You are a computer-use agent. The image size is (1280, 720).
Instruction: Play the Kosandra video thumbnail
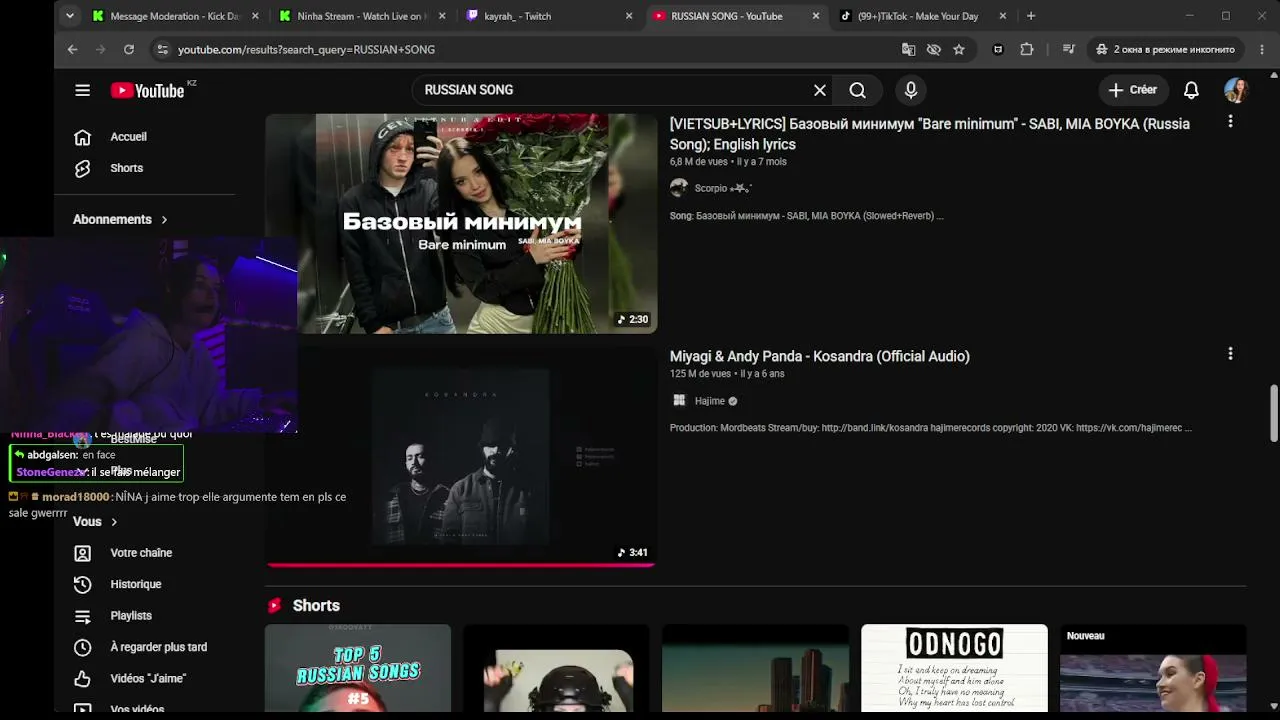click(461, 457)
